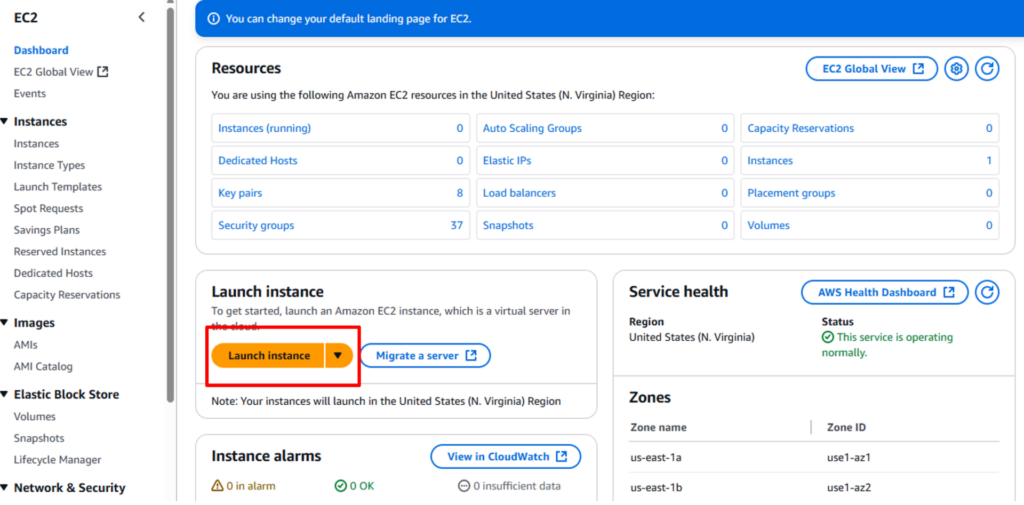1024x505 pixels.
Task: Click the Launch instance button
Action: point(268,355)
